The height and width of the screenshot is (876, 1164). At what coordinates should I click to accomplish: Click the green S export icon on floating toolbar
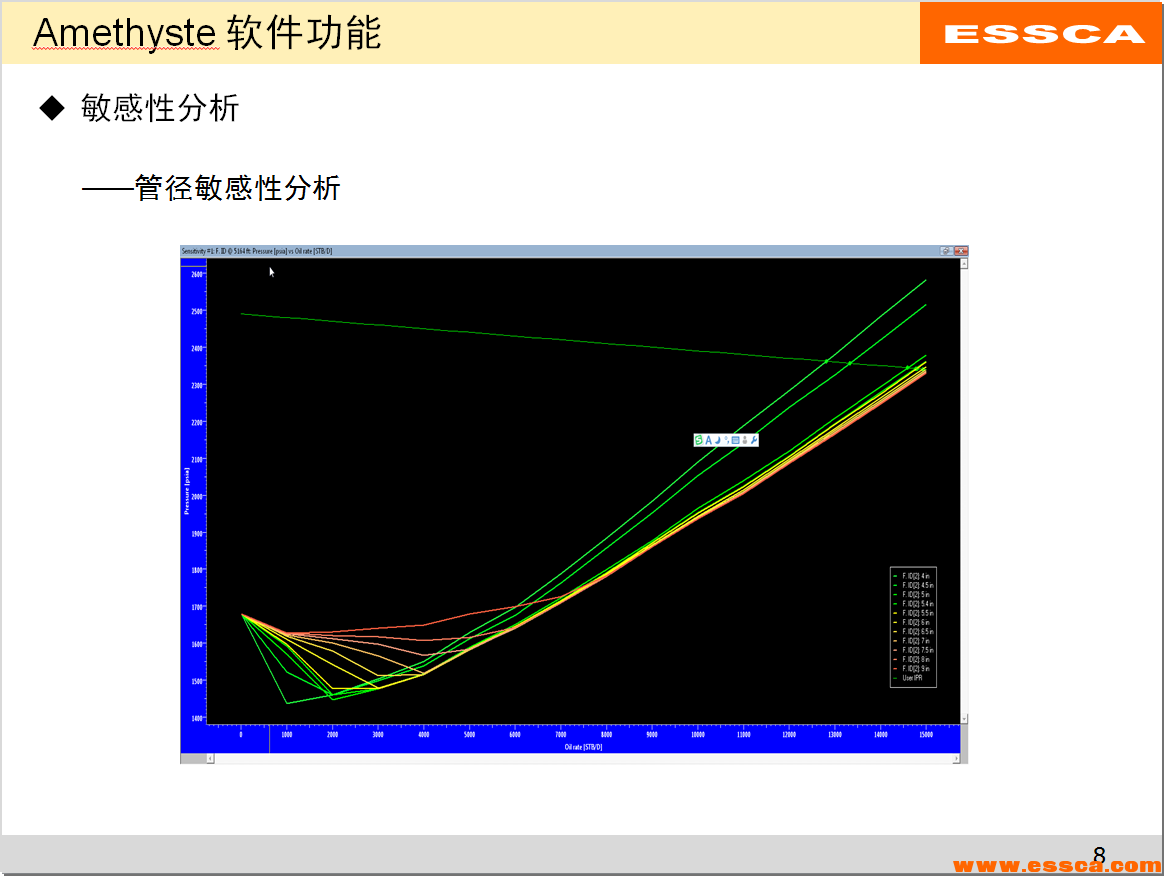(699, 440)
